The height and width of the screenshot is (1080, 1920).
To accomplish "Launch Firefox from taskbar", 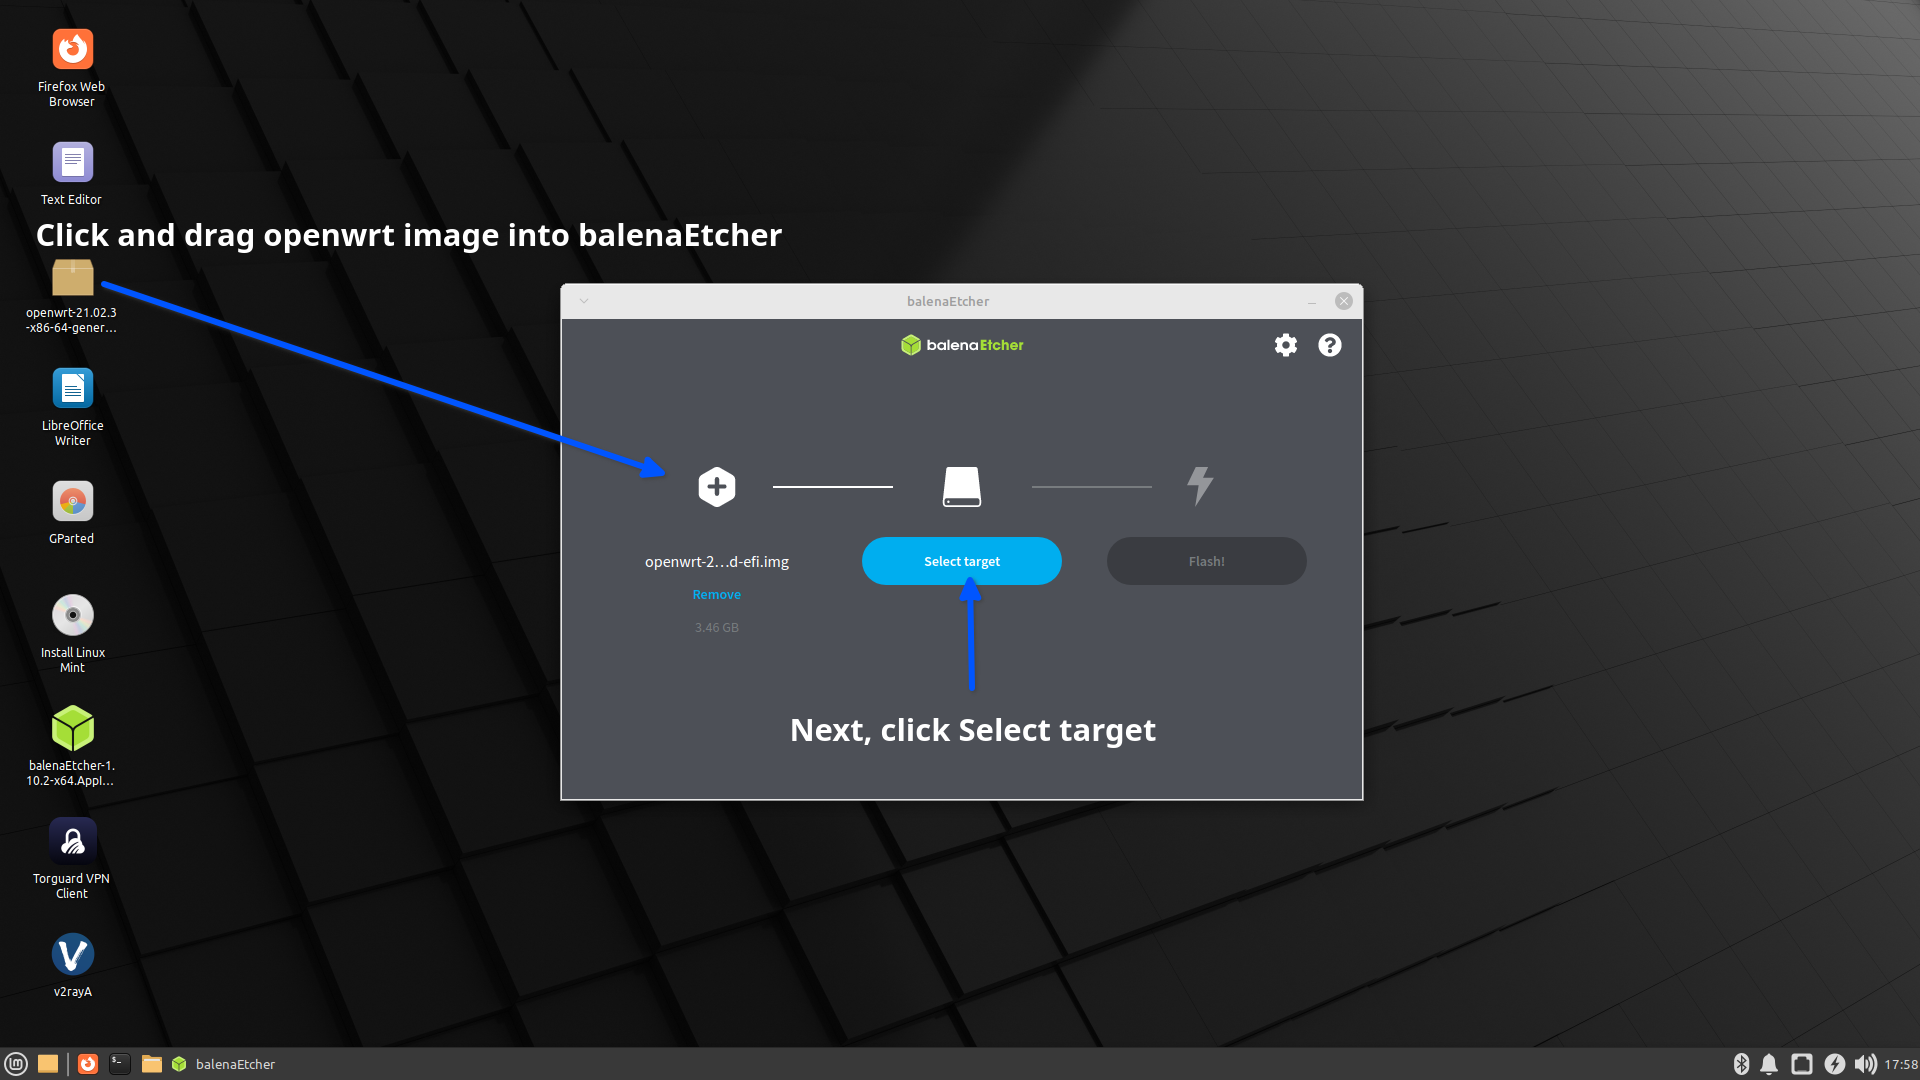I will coord(88,1064).
